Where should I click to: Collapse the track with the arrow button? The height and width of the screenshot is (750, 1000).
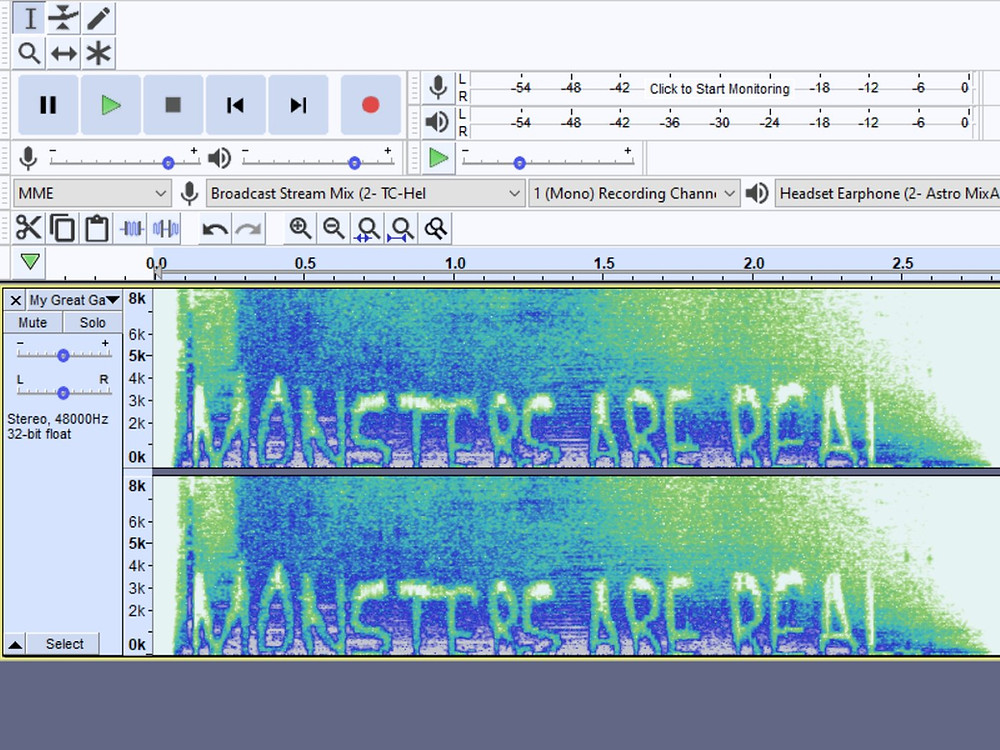click(15, 644)
